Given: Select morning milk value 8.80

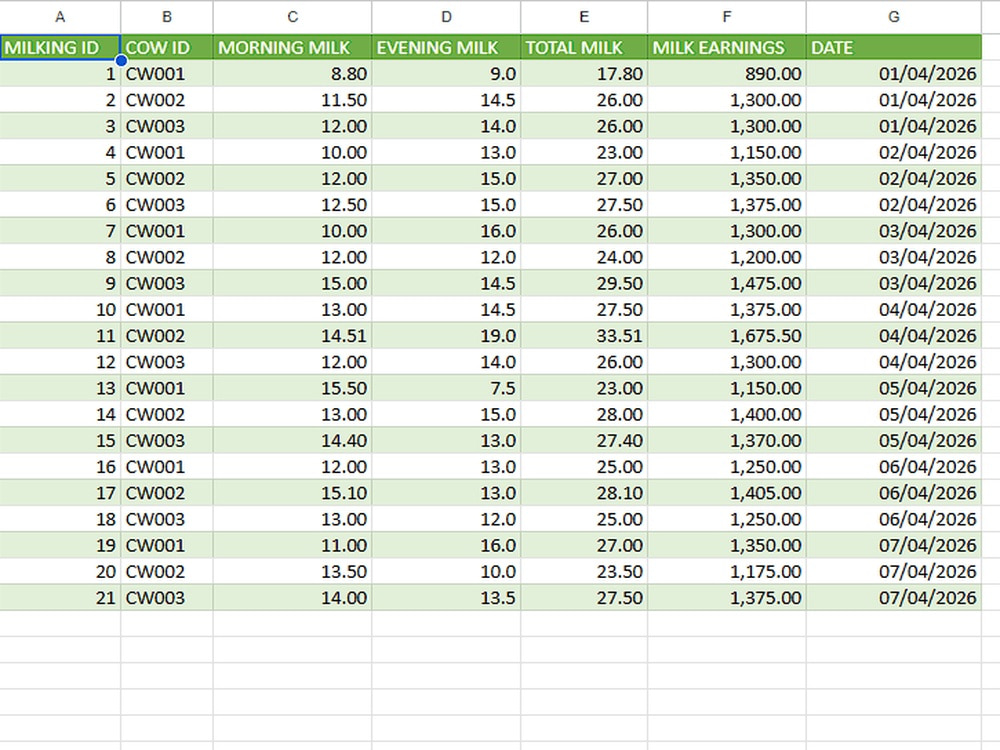Looking at the screenshot, I should [292, 74].
